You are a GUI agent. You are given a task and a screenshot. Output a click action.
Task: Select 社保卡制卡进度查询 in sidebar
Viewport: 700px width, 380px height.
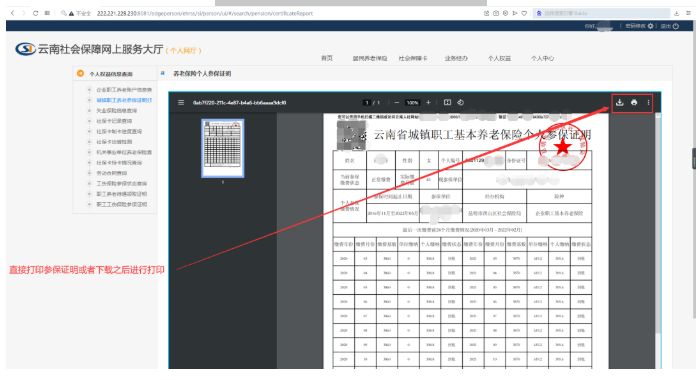(119, 131)
